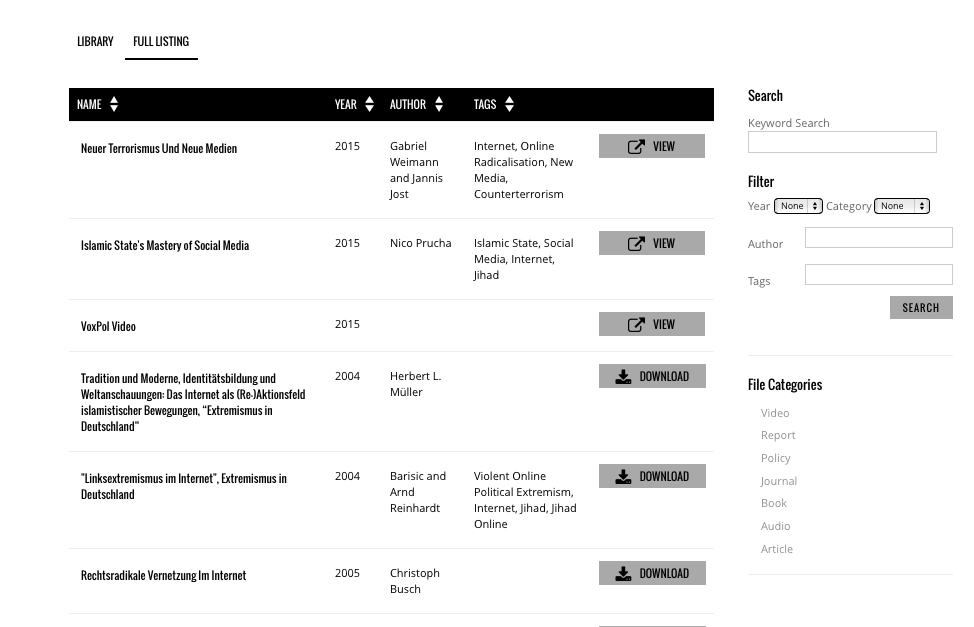
Task: Open the Video file category
Action: pos(775,413)
